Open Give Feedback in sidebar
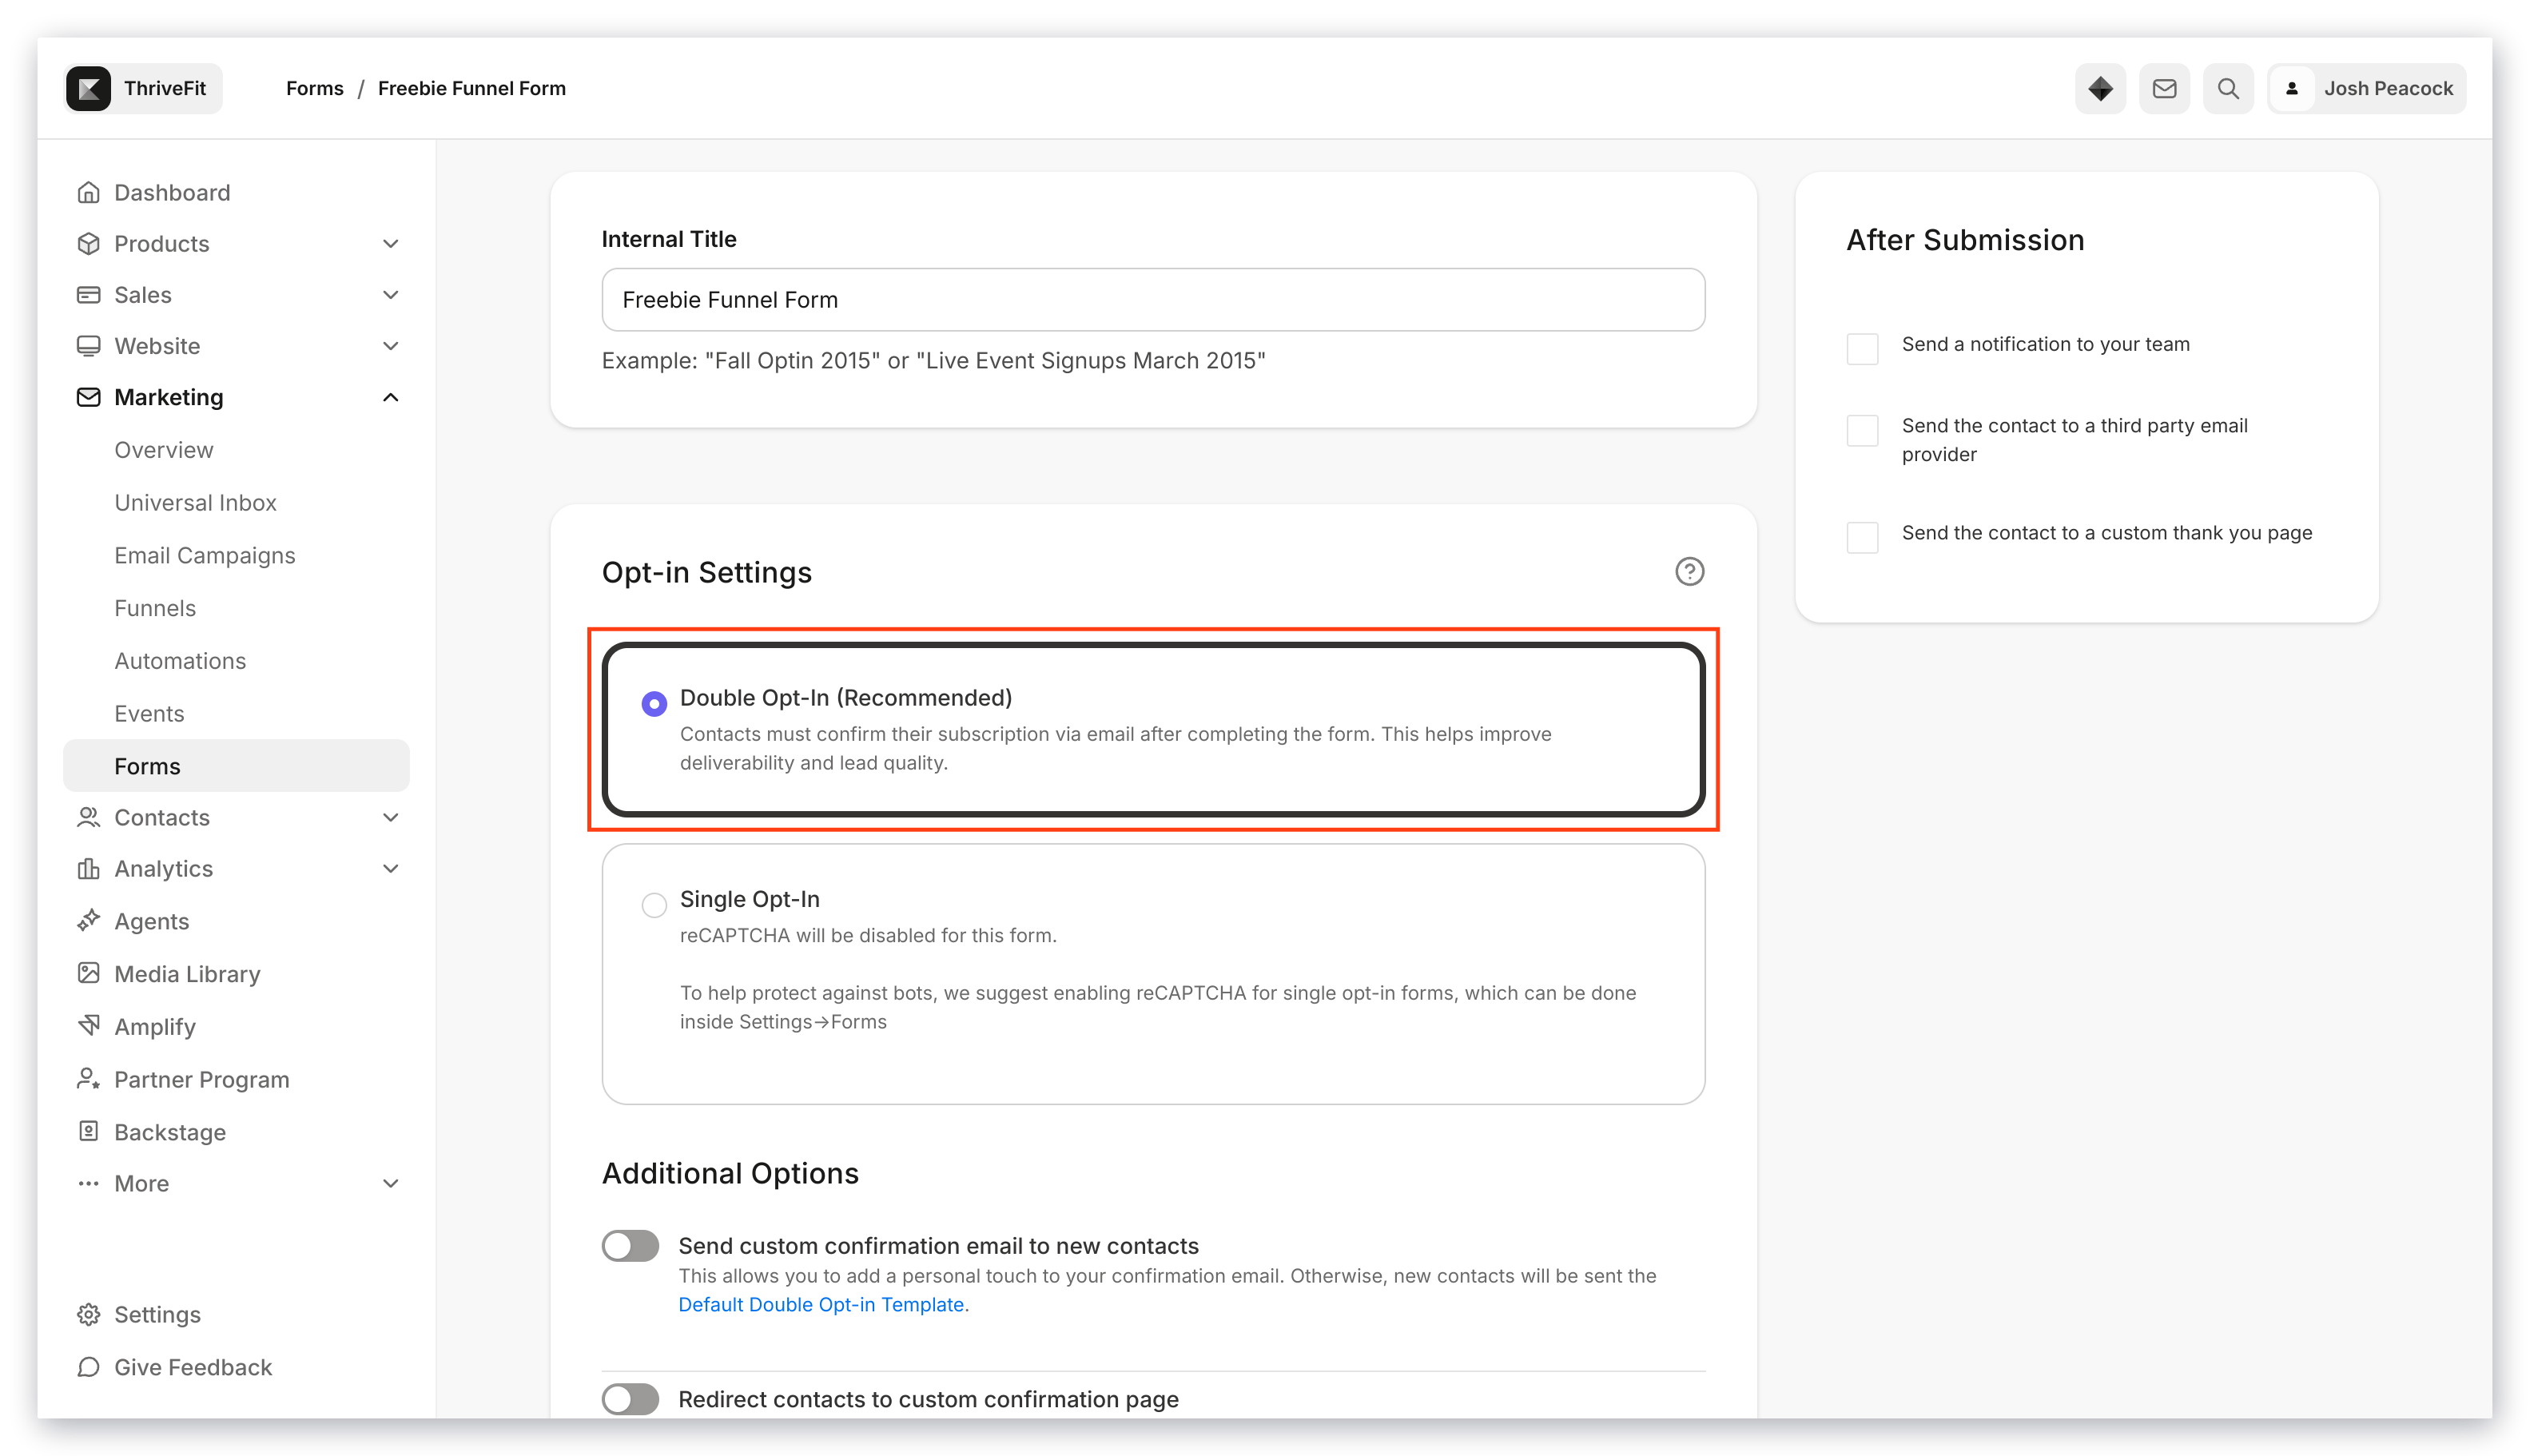Viewport: 2530px width, 1456px height. pyautogui.click(x=193, y=1367)
